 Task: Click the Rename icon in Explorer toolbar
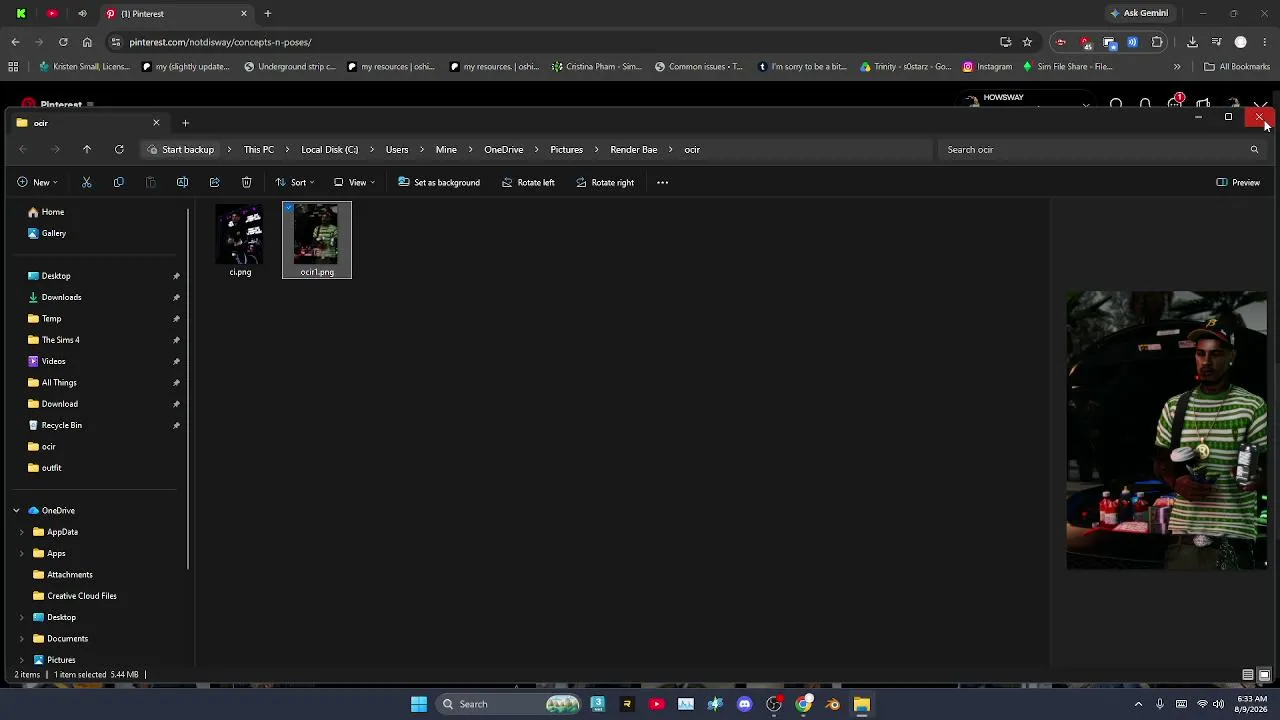pos(182,182)
